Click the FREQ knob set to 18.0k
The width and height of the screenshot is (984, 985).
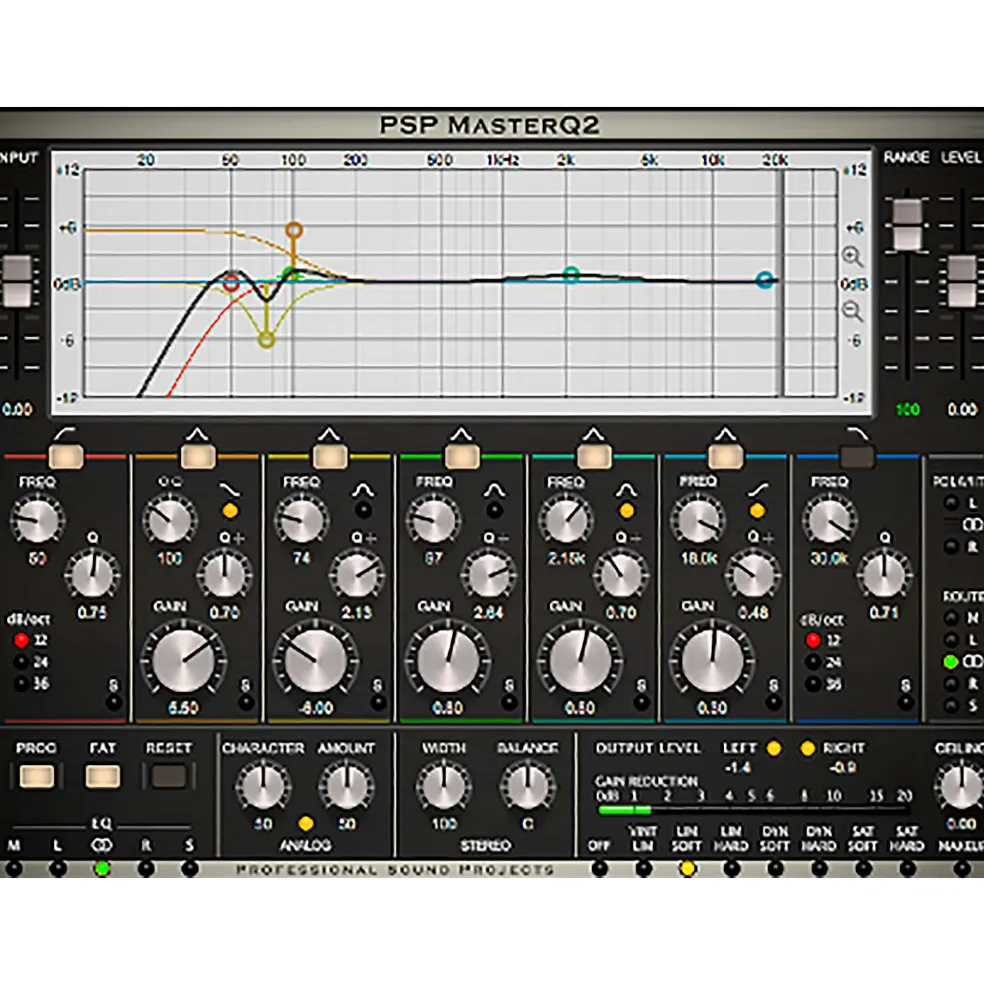pyautogui.click(x=698, y=520)
